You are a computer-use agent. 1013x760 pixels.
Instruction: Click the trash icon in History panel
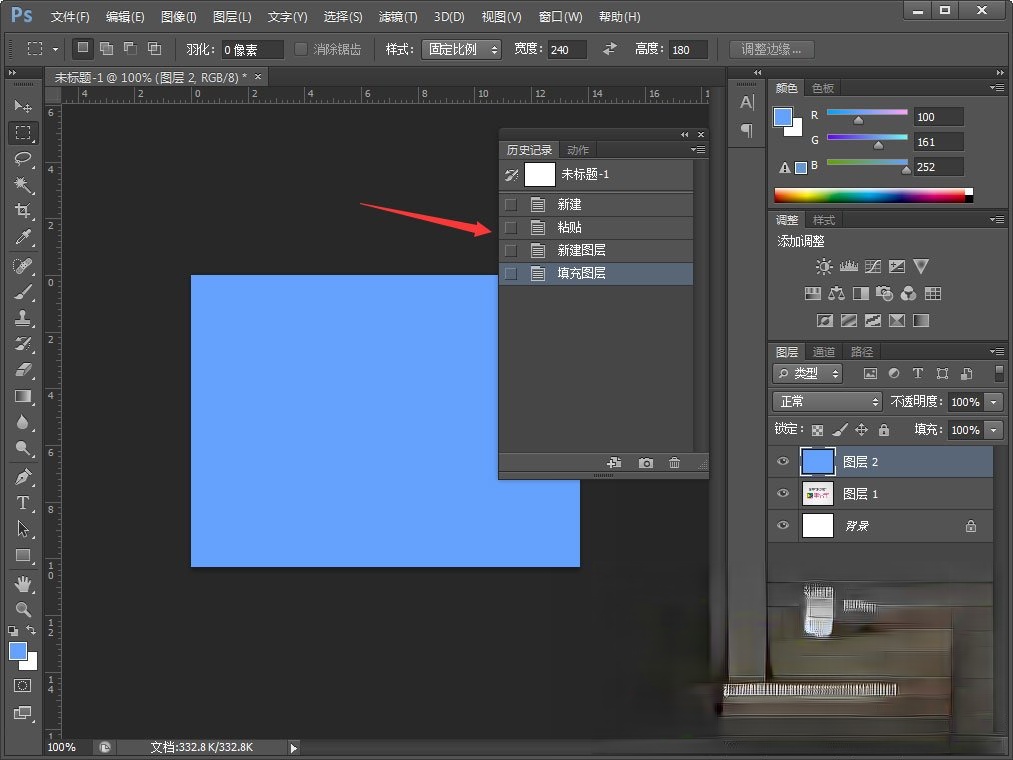pos(674,463)
